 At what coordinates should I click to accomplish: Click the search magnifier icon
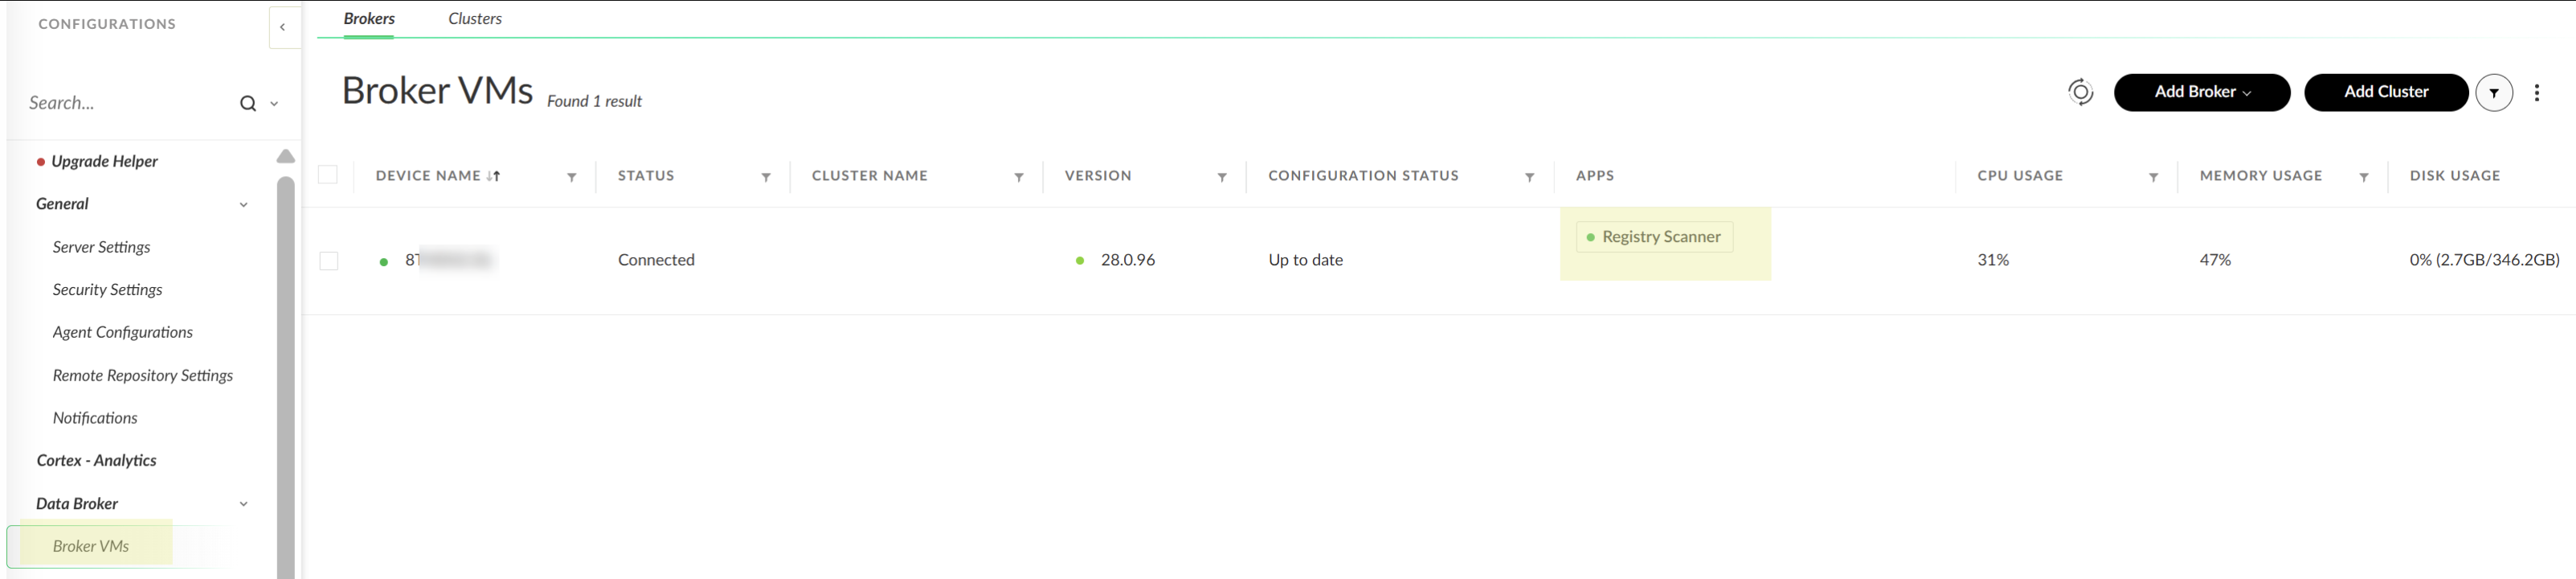click(248, 103)
